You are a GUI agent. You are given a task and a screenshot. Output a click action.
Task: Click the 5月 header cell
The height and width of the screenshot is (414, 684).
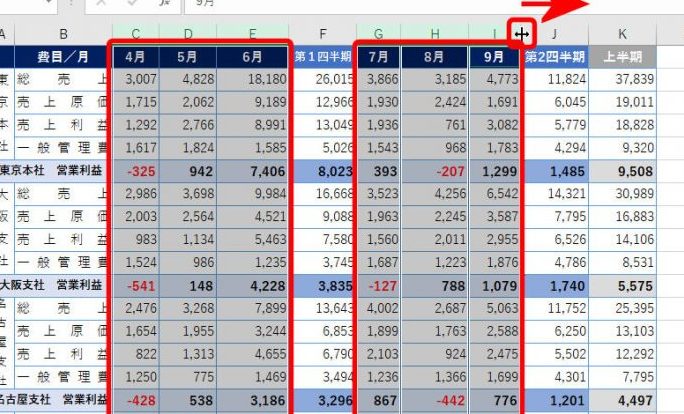(x=188, y=57)
